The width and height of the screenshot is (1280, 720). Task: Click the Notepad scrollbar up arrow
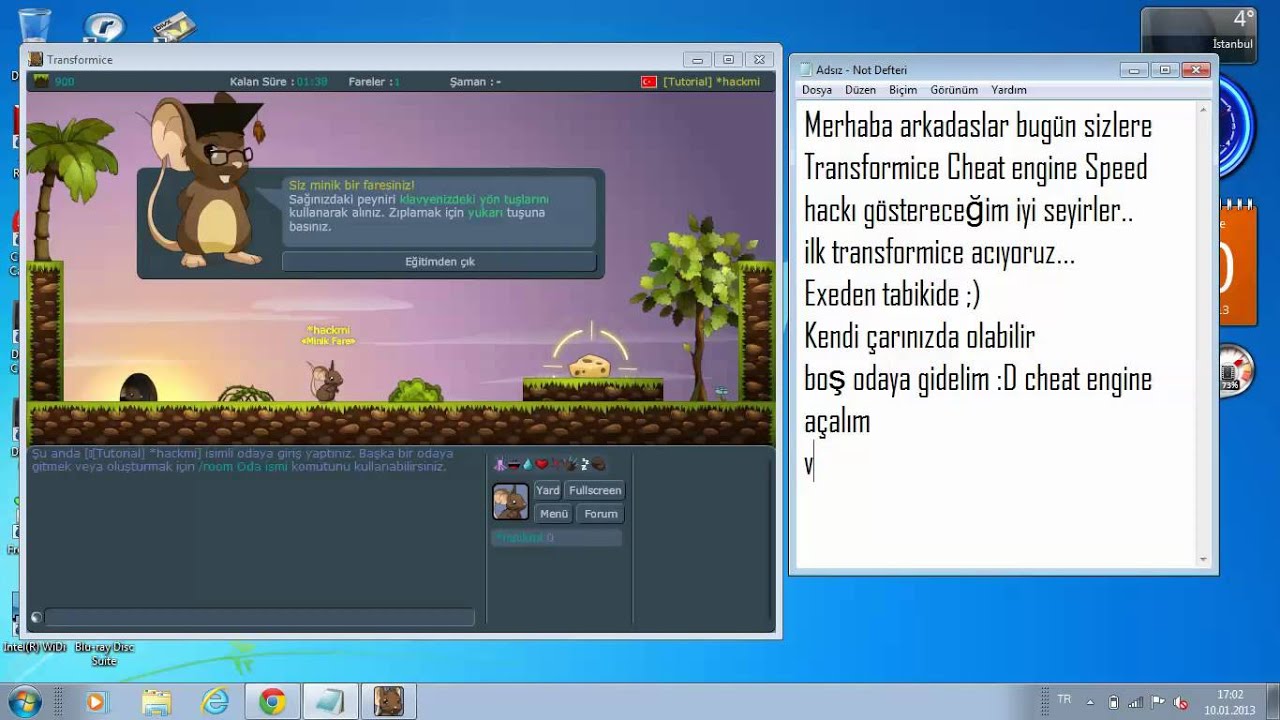tap(1203, 109)
